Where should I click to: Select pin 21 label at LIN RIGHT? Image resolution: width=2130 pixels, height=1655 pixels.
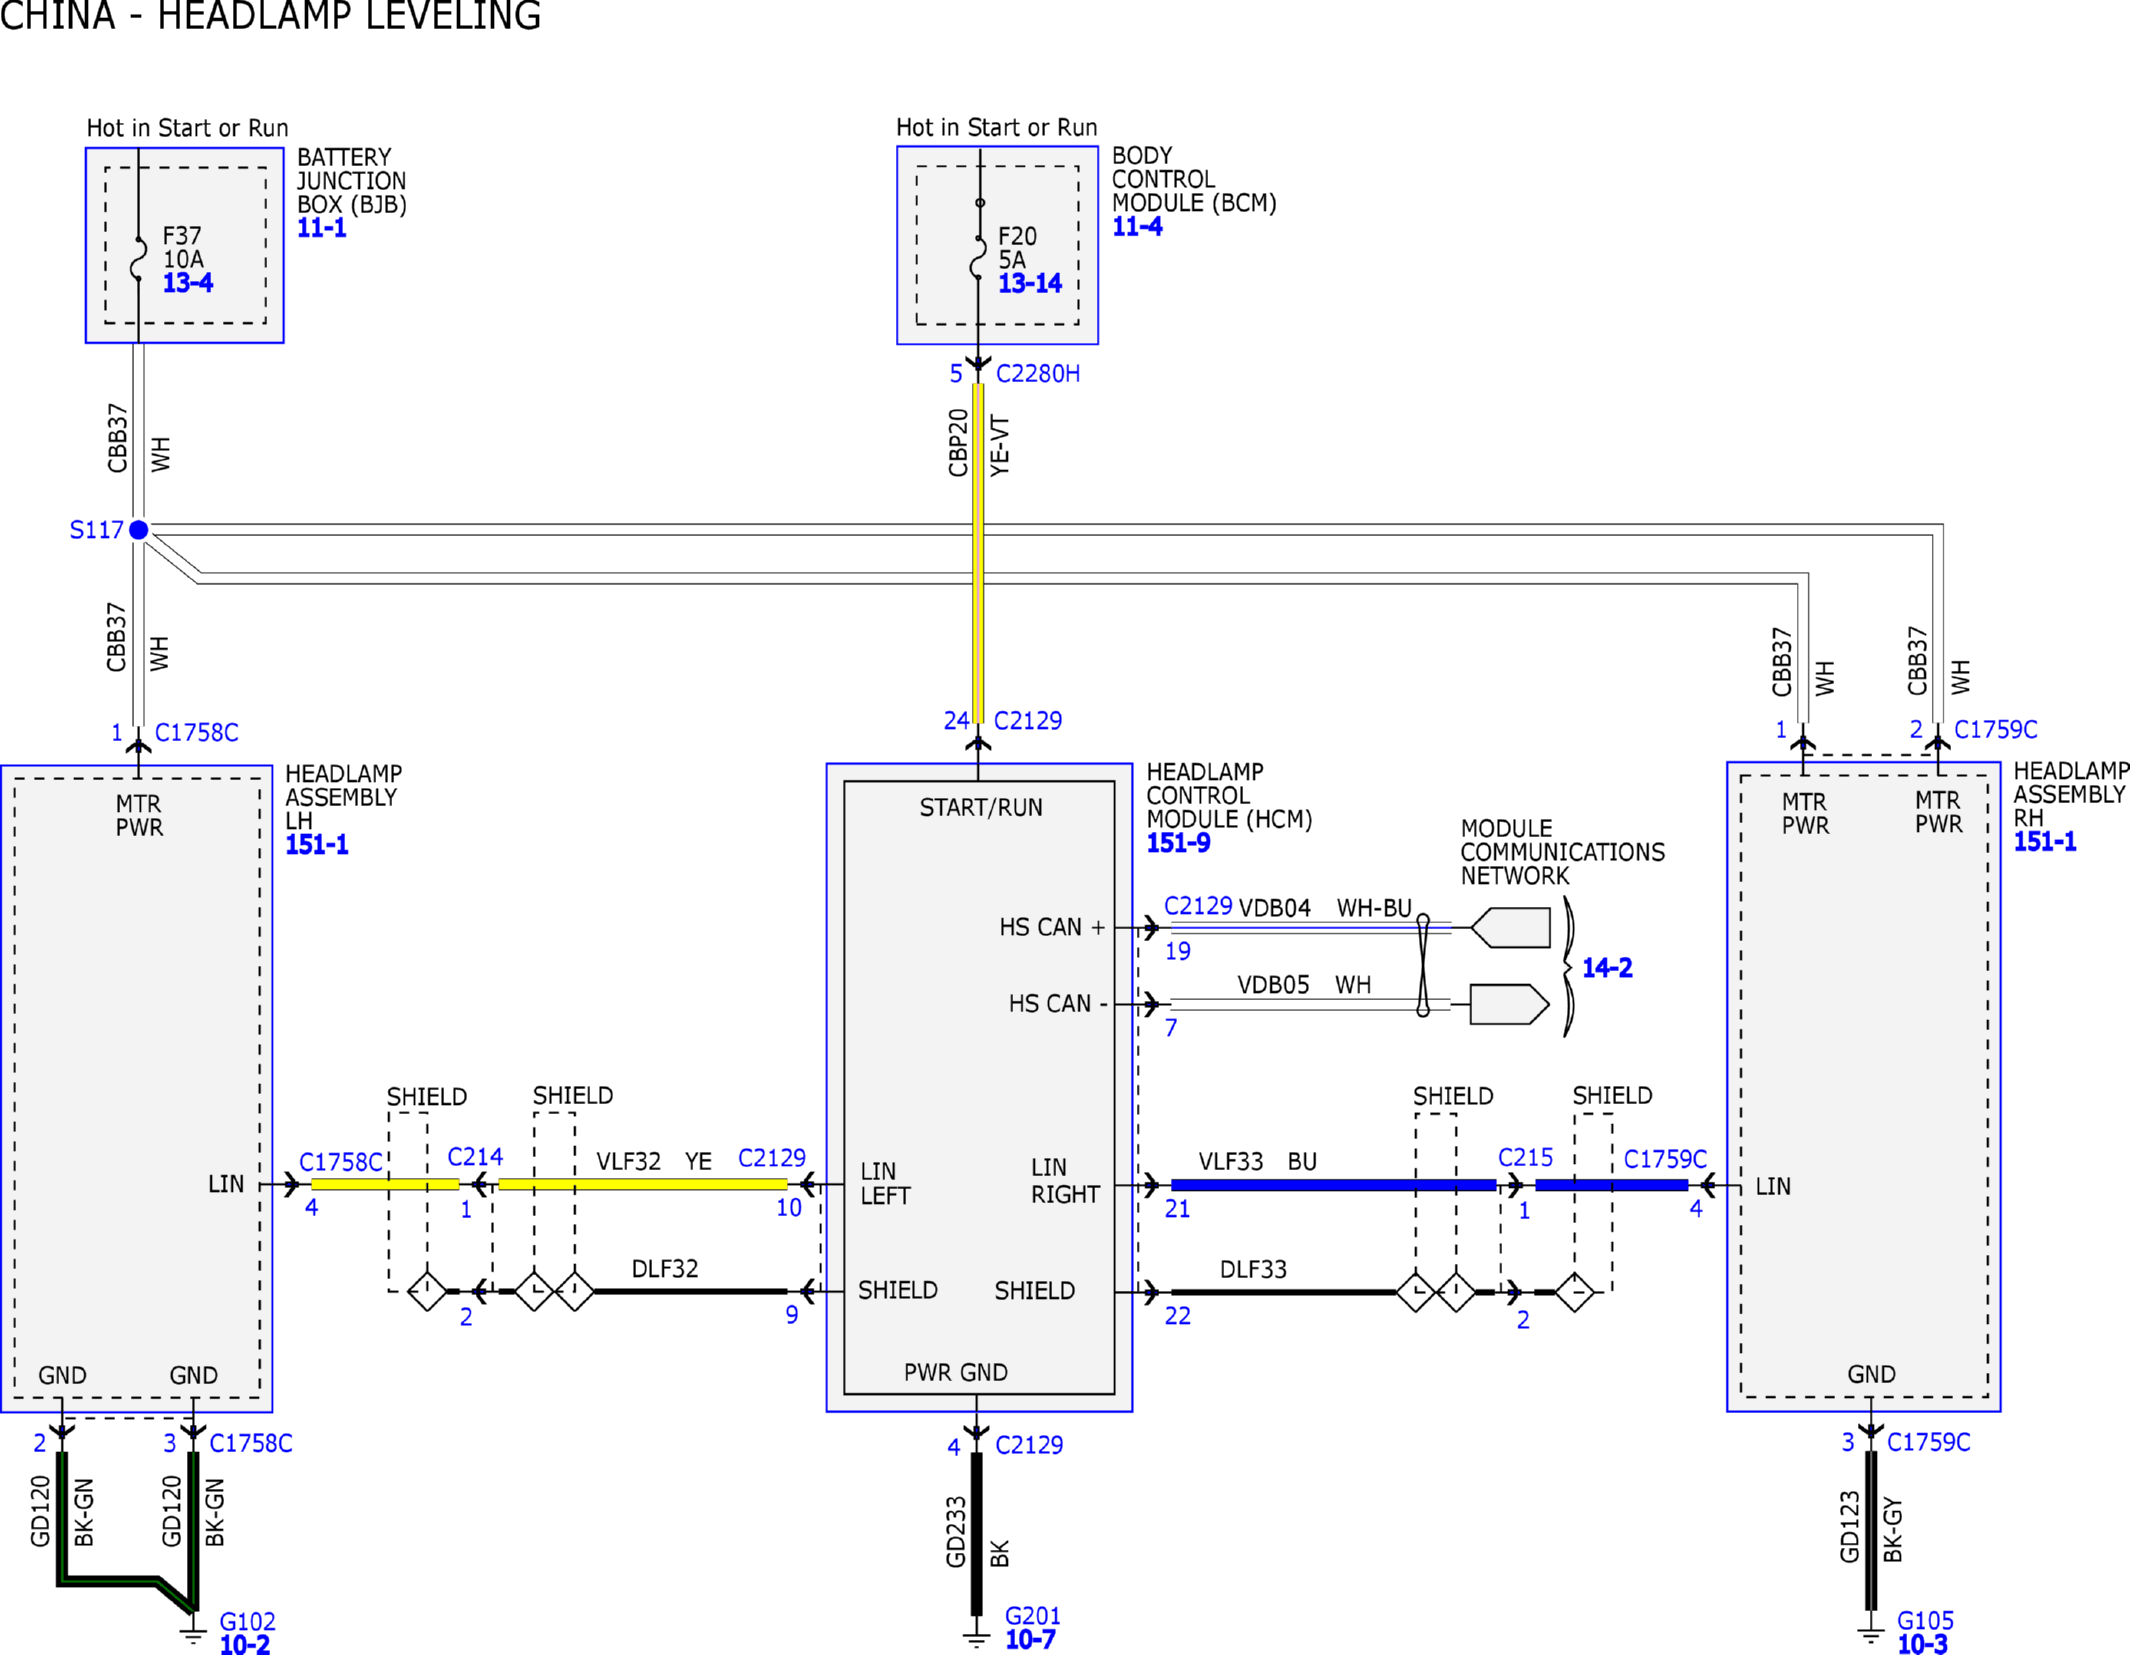pyautogui.click(x=1178, y=1210)
